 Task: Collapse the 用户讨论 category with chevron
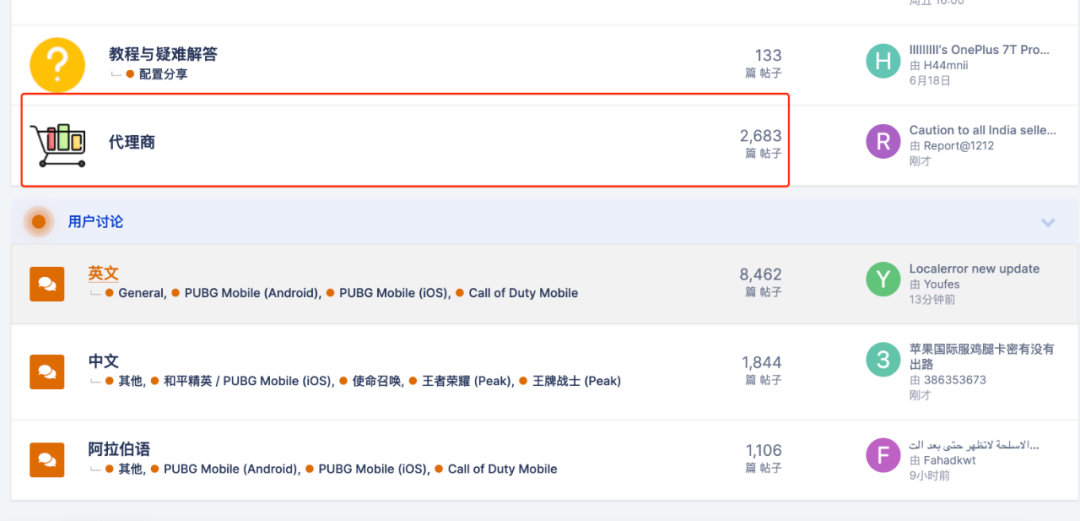[x=1048, y=222]
